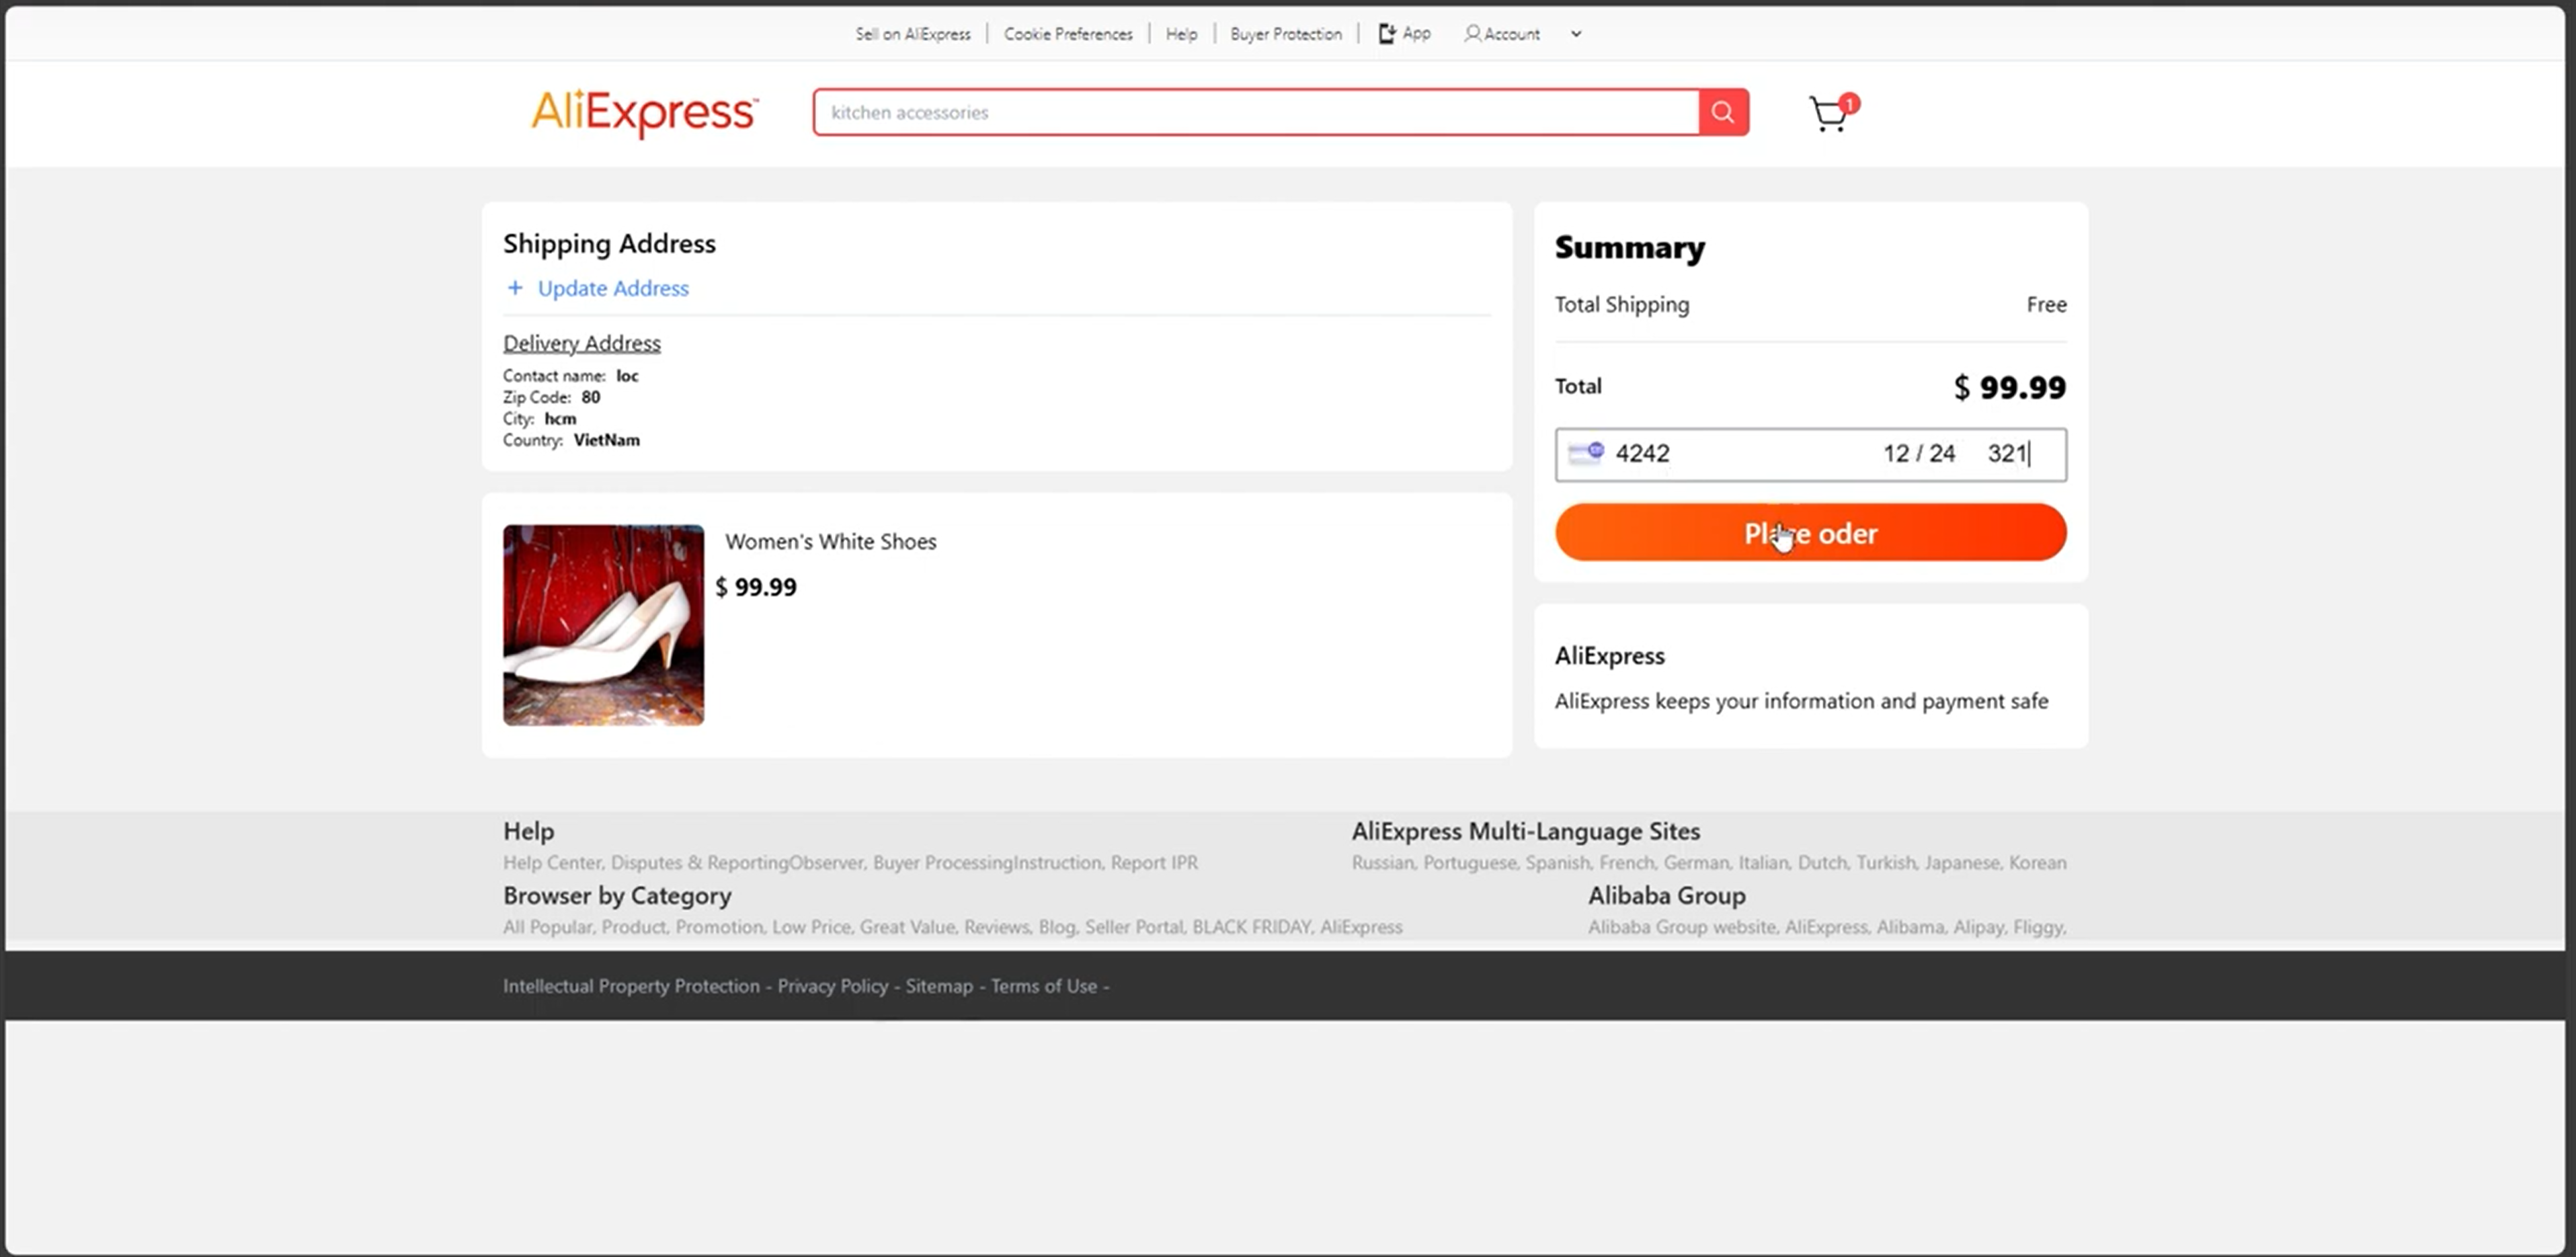Open the Privacy Policy footer link
The width and height of the screenshot is (2576, 1257).
832,986
